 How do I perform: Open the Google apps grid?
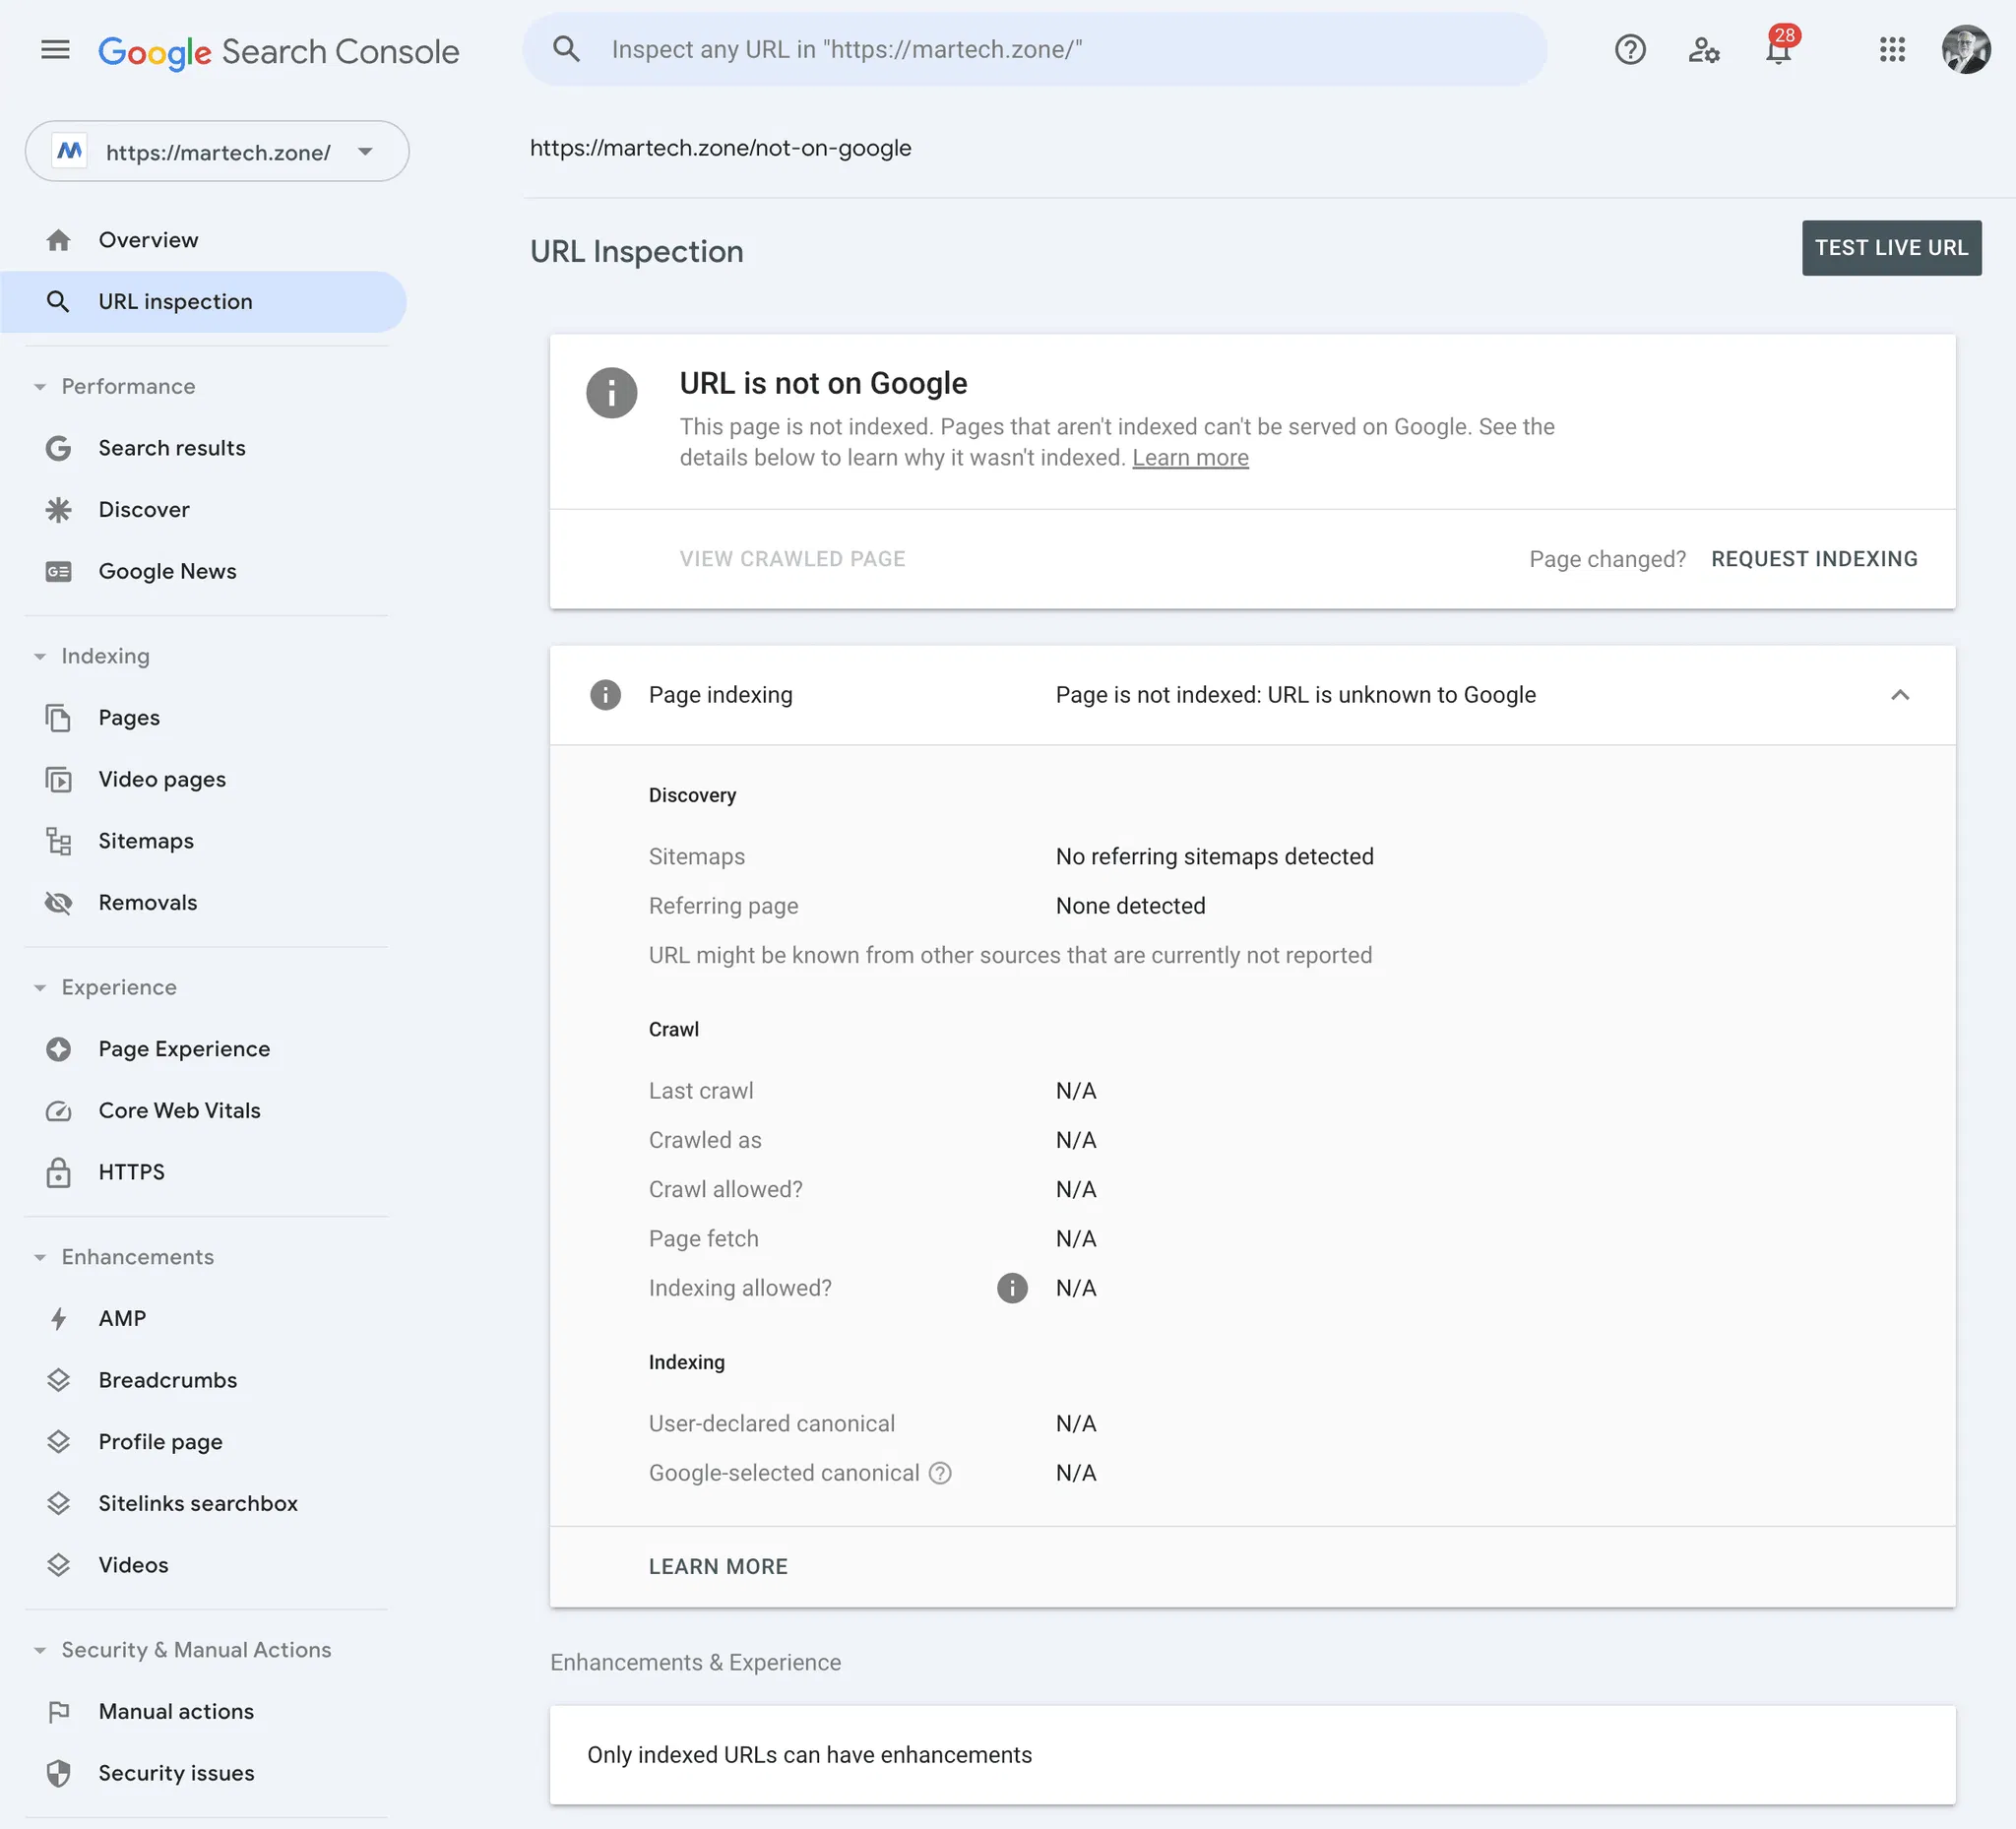pos(1892,49)
